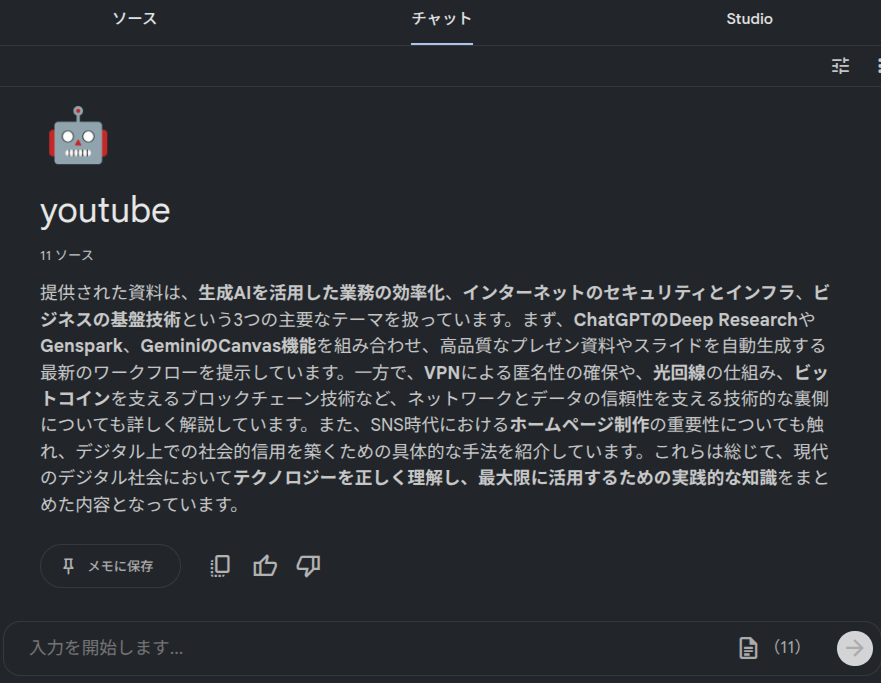This screenshot has width=881, height=683.
Task: Open the chat settings sliders icon
Action: click(x=840, y=65)
